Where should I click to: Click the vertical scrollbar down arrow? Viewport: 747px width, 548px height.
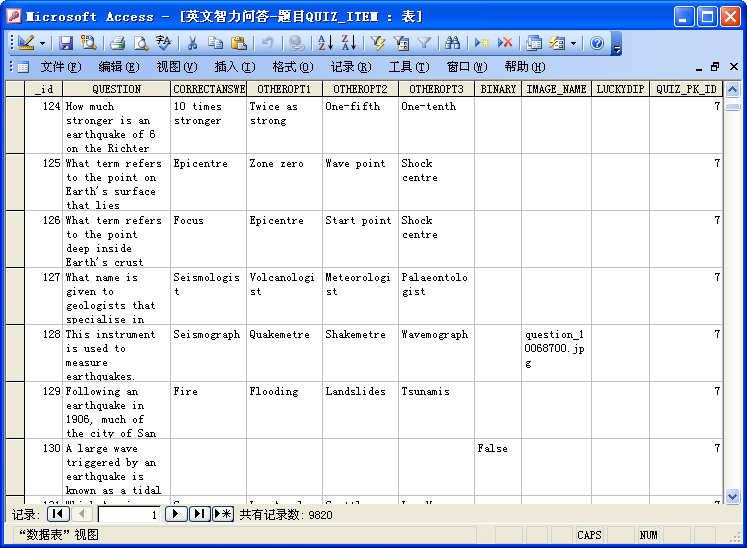(732, 497)
